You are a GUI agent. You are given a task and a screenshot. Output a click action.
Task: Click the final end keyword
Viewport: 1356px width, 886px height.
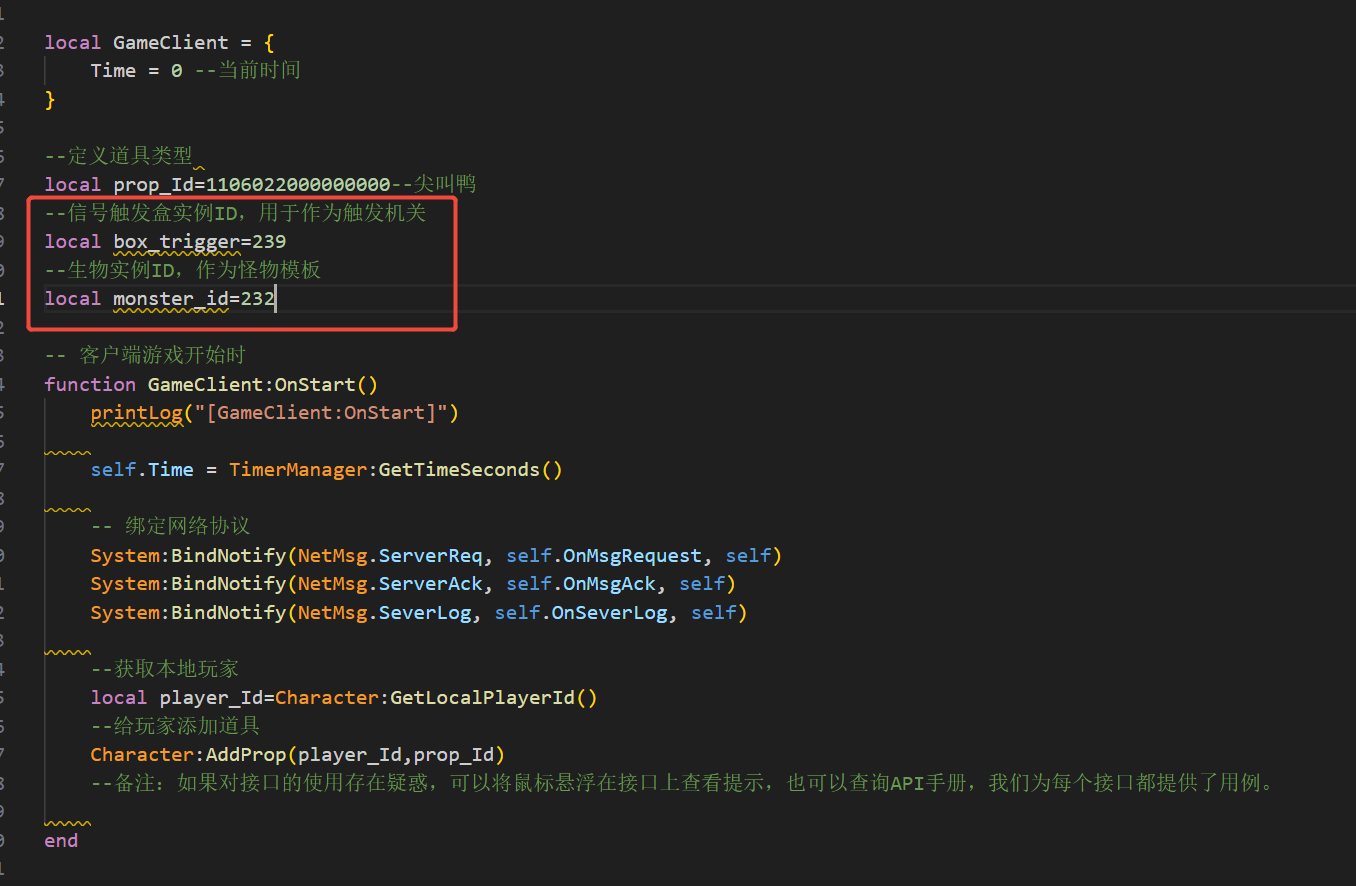pos(61,841)
